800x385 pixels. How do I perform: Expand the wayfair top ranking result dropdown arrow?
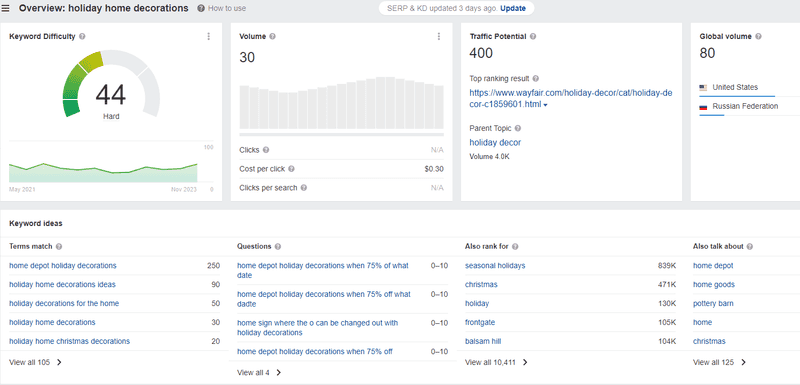point(545,105)
